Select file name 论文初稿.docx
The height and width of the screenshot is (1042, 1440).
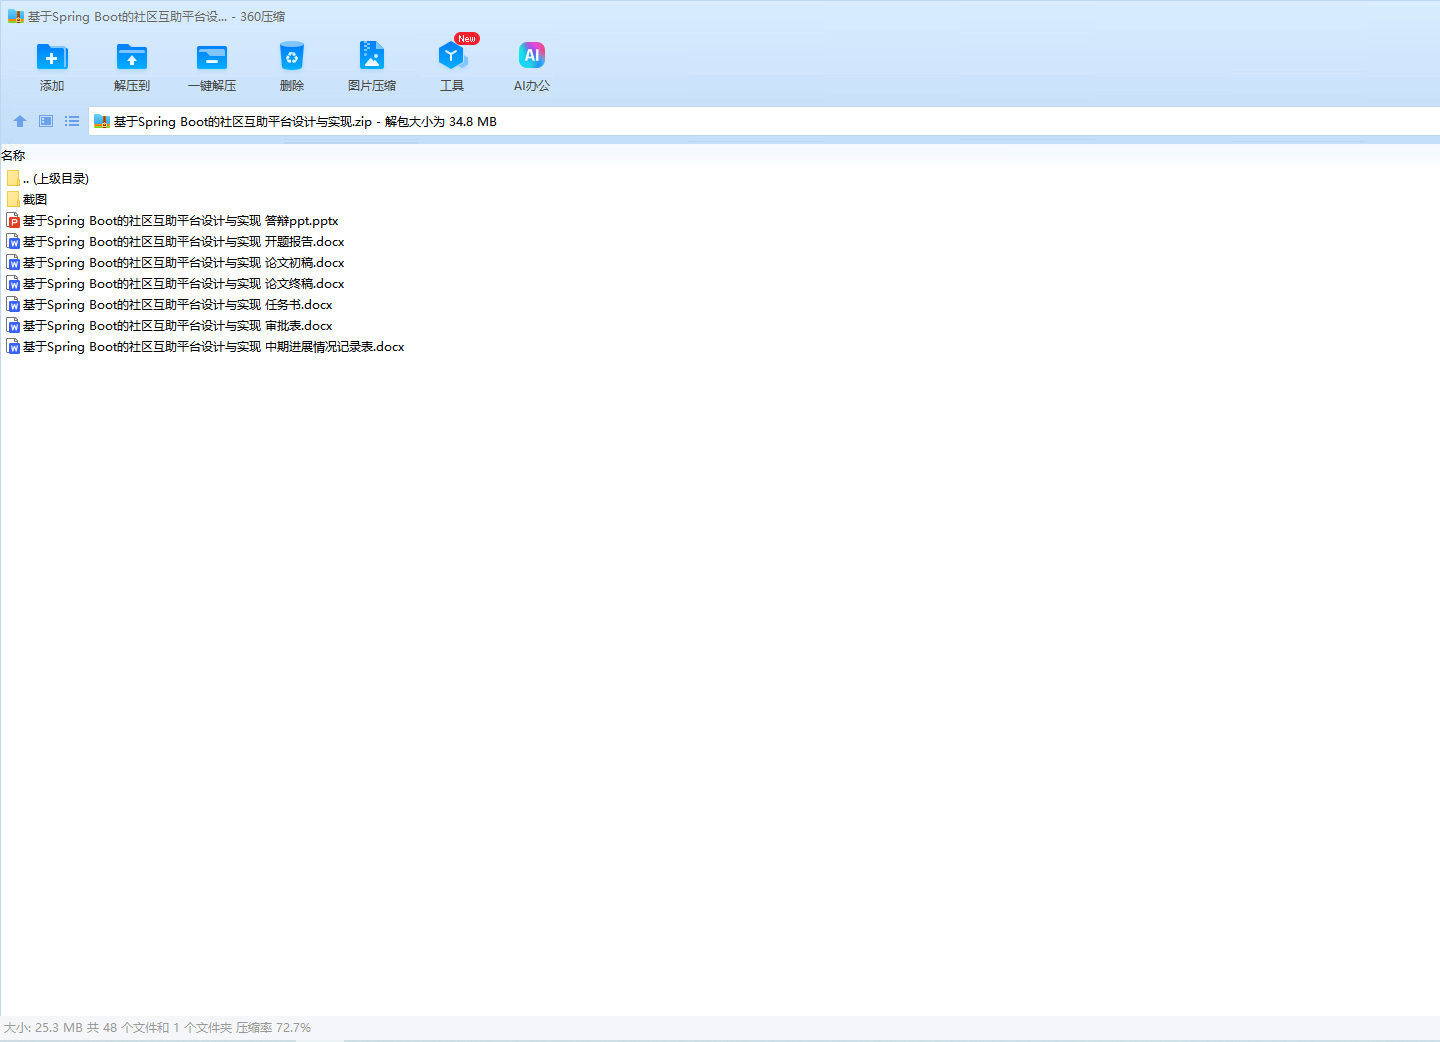184,262
